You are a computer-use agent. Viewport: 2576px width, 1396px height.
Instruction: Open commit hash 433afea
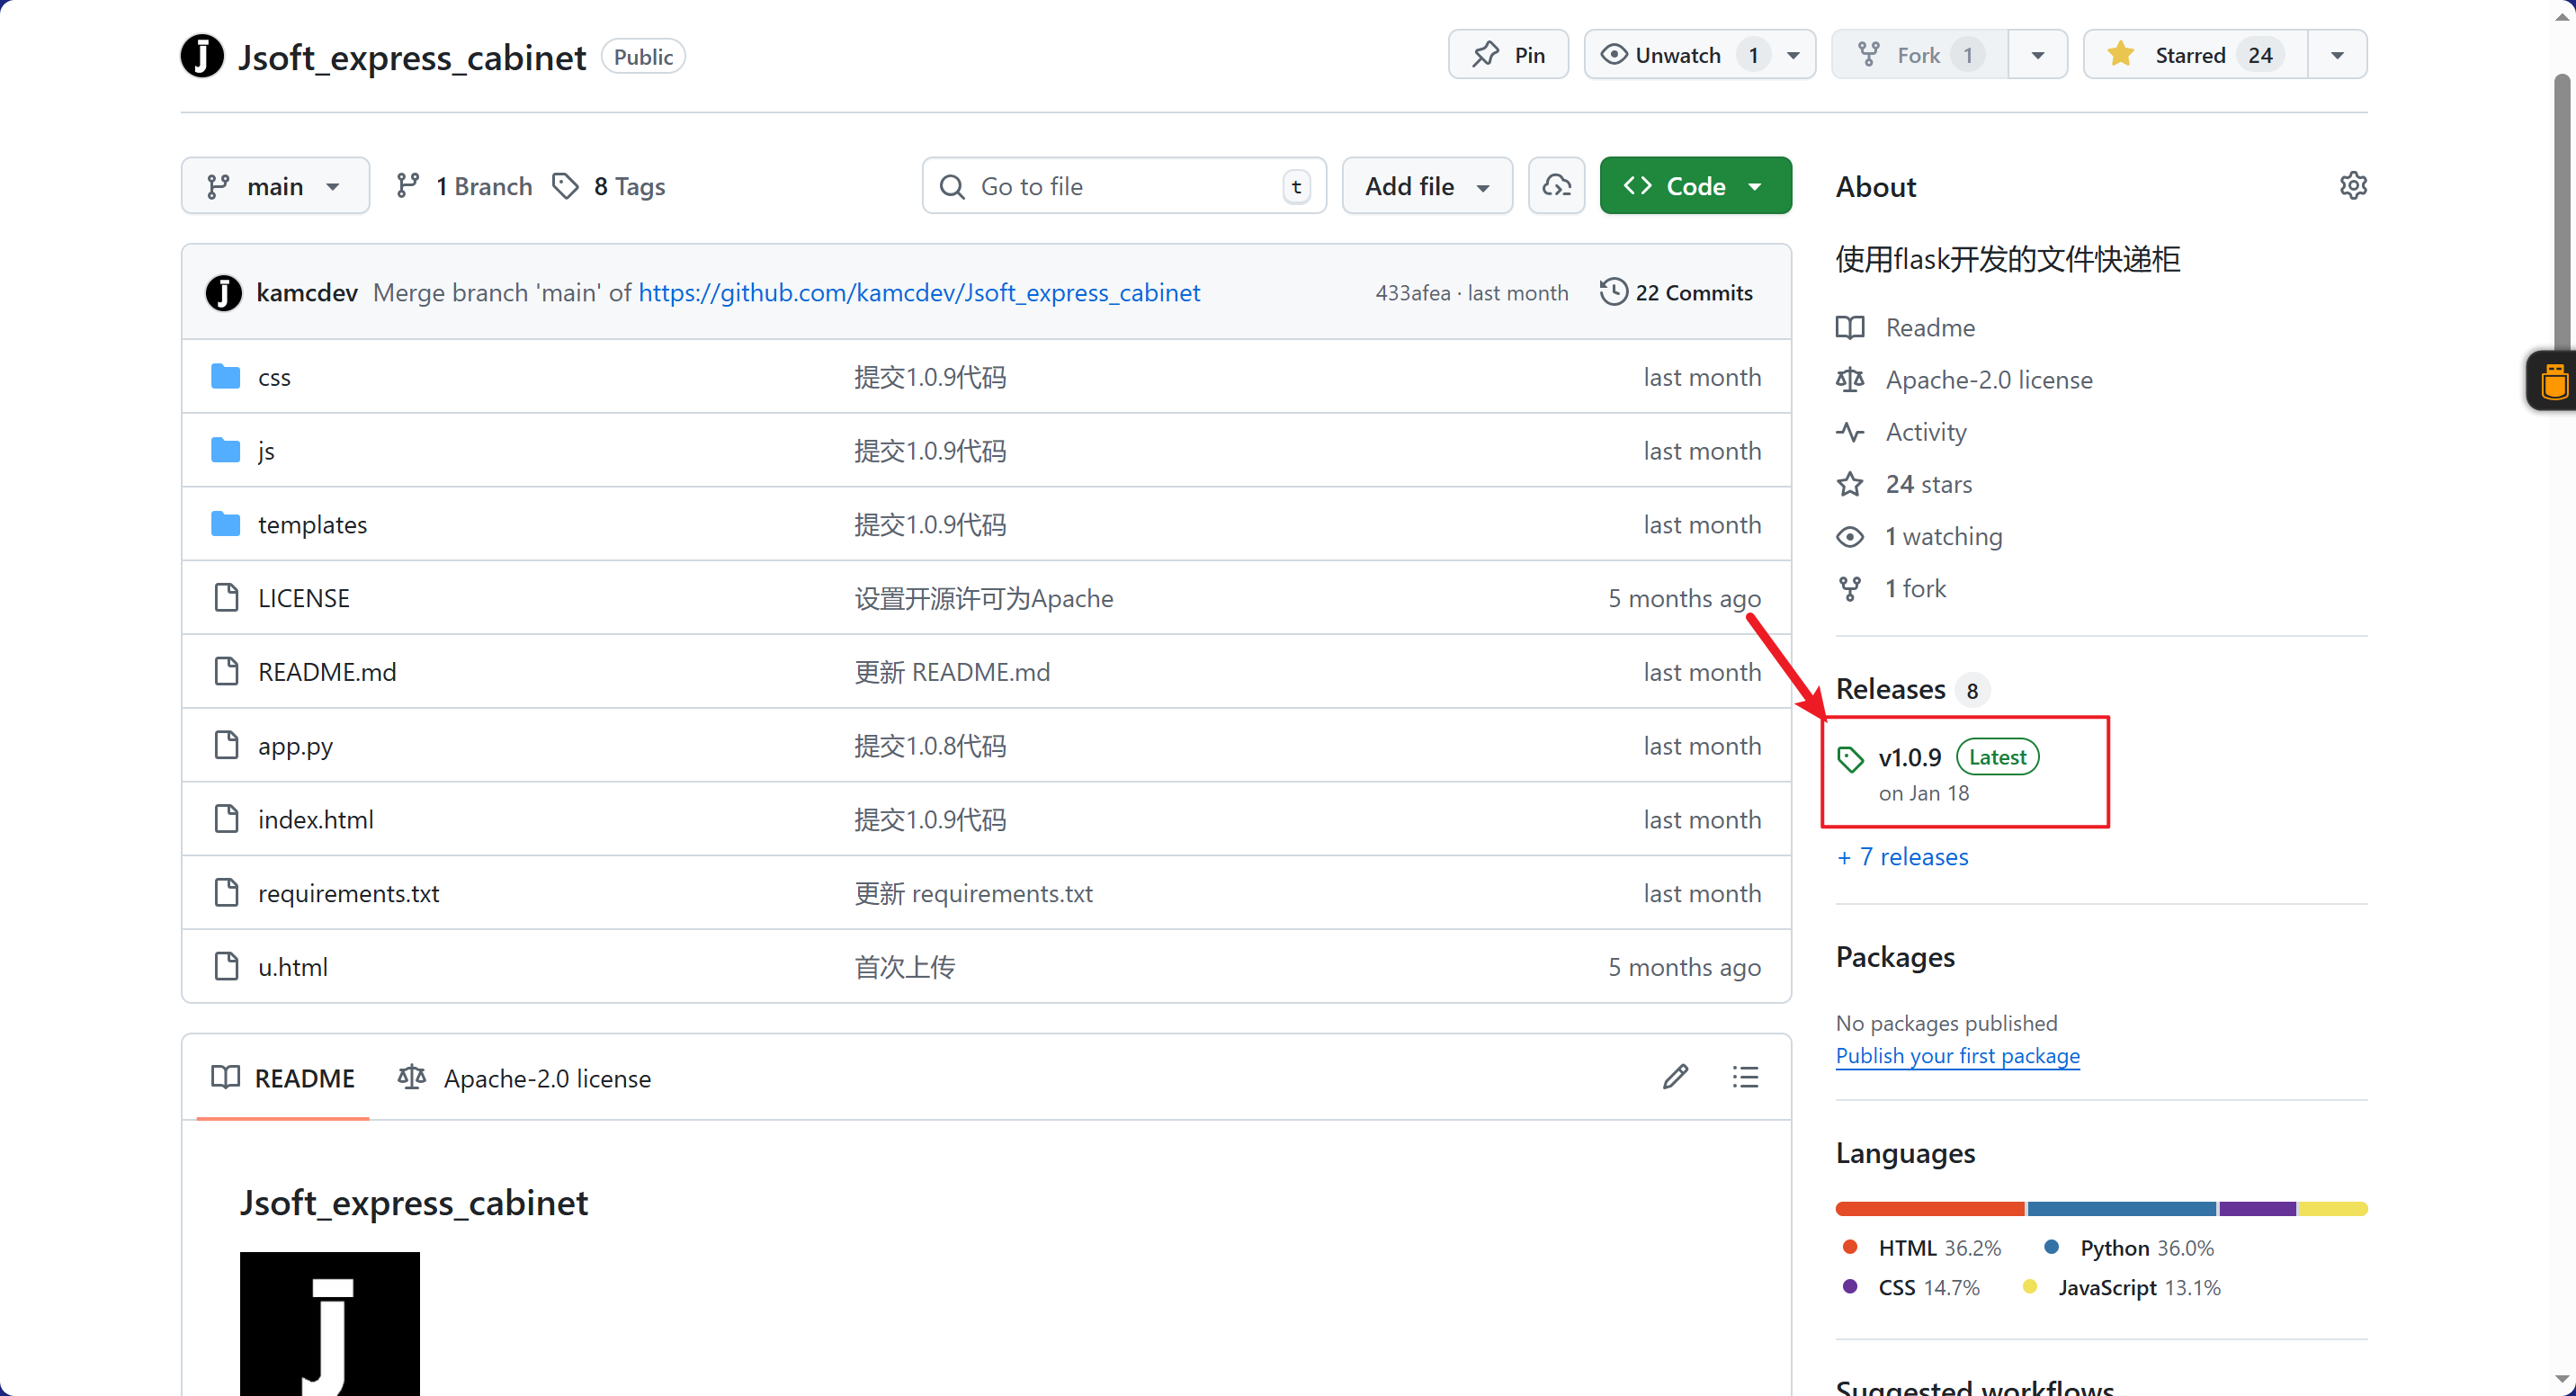click(x=1412, y=293)
